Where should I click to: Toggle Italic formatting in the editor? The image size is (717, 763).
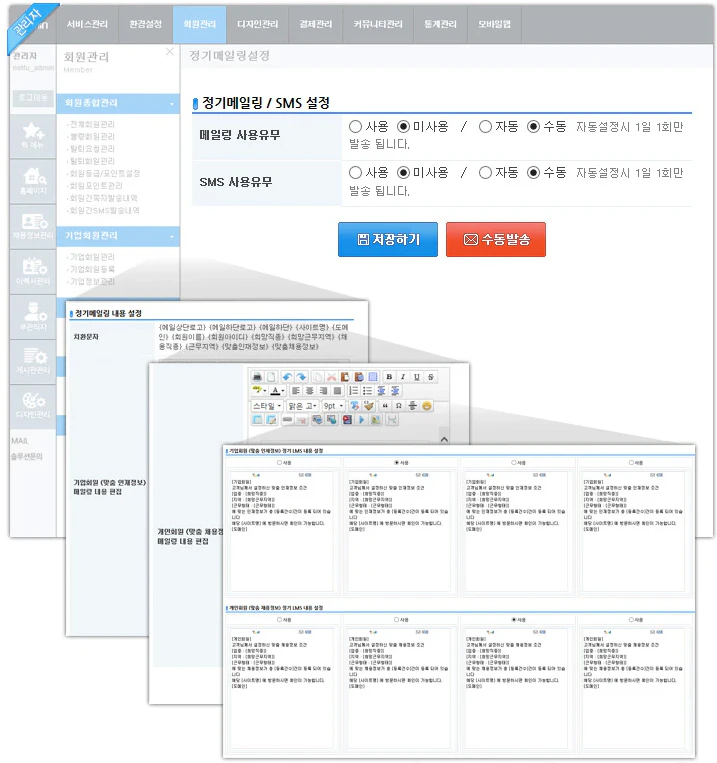(403, 377)
